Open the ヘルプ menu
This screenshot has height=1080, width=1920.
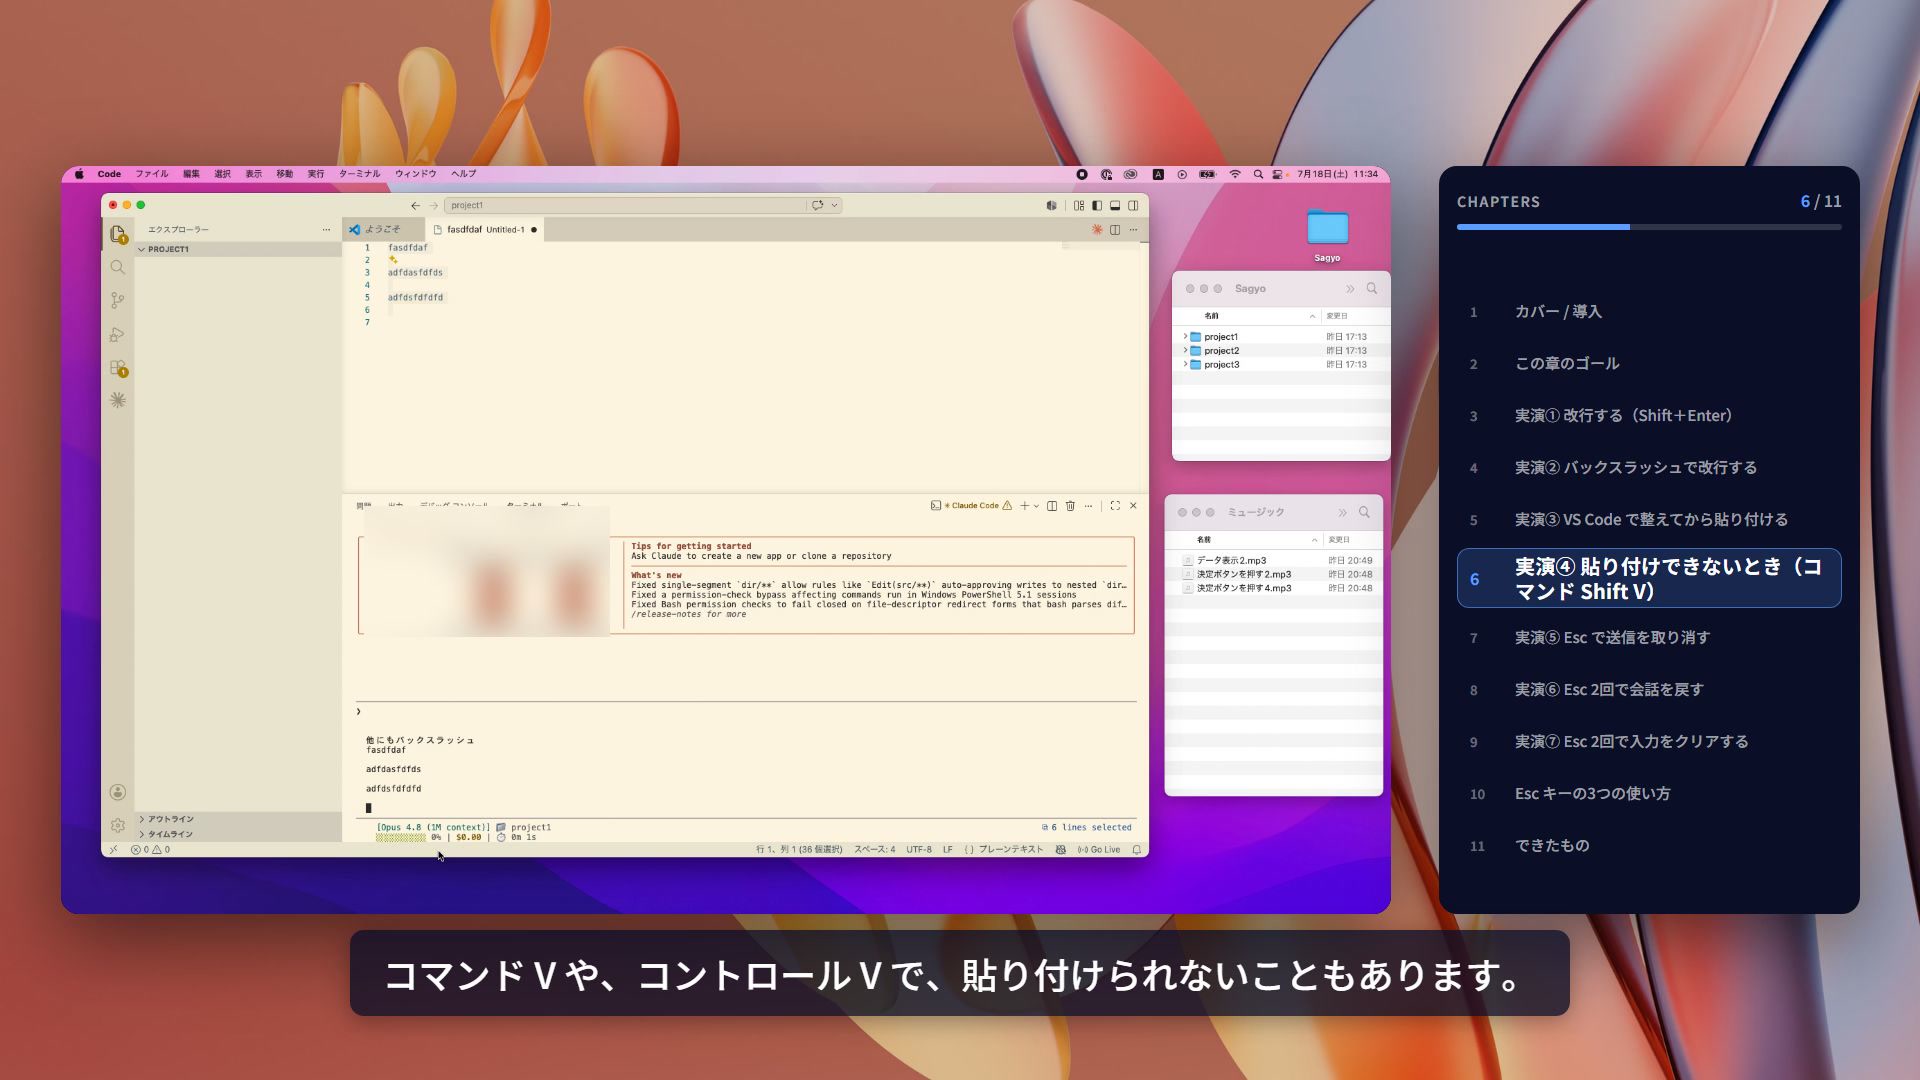[x=463, y=174]
